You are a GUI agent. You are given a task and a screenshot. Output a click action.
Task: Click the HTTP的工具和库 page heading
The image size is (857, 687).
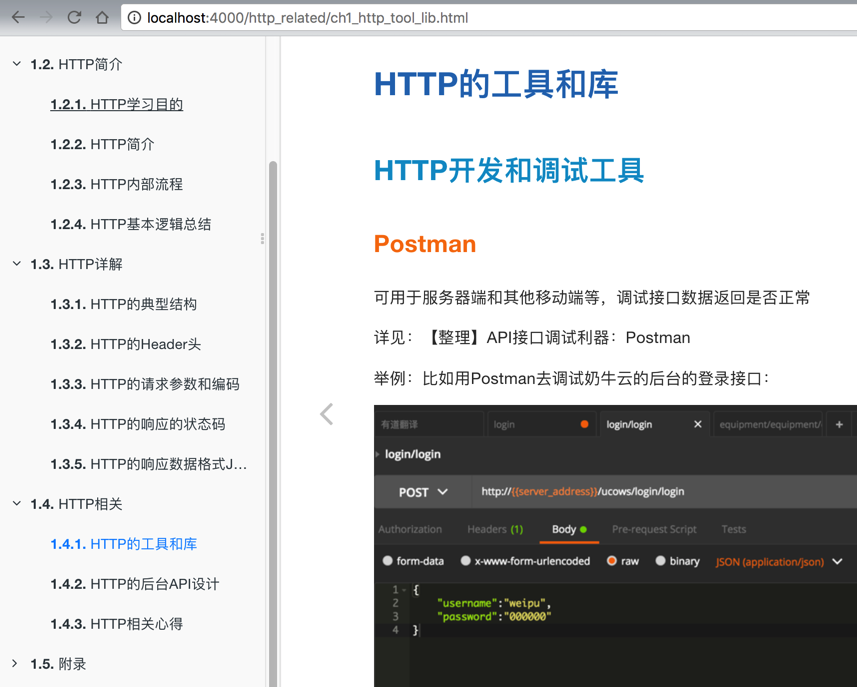[496, 84]
